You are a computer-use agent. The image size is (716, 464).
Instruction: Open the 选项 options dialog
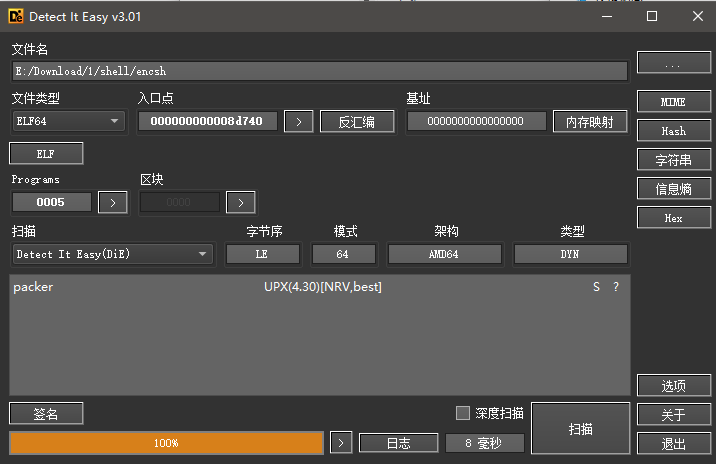click(x=674, y=386)
